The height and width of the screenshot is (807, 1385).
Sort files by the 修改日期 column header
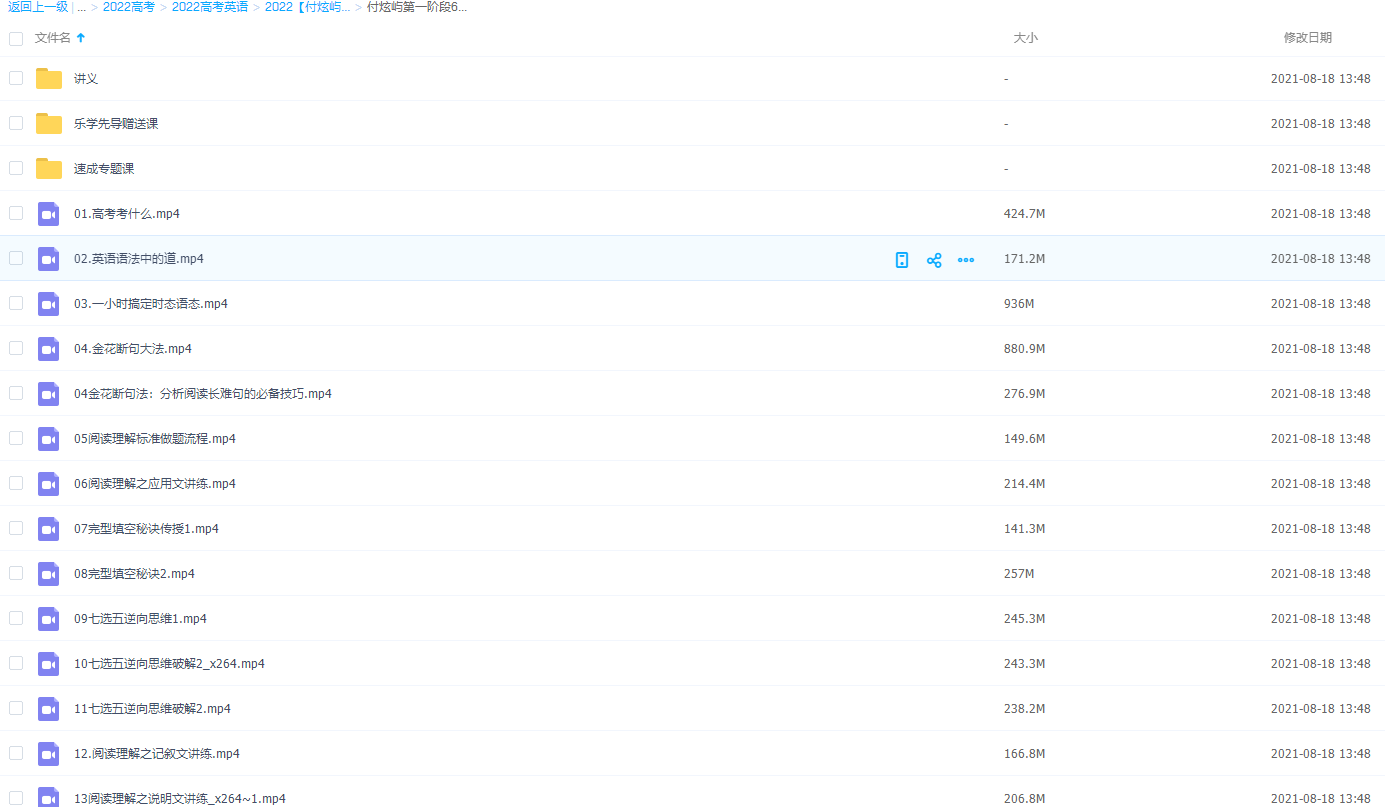pos(1307,38)
